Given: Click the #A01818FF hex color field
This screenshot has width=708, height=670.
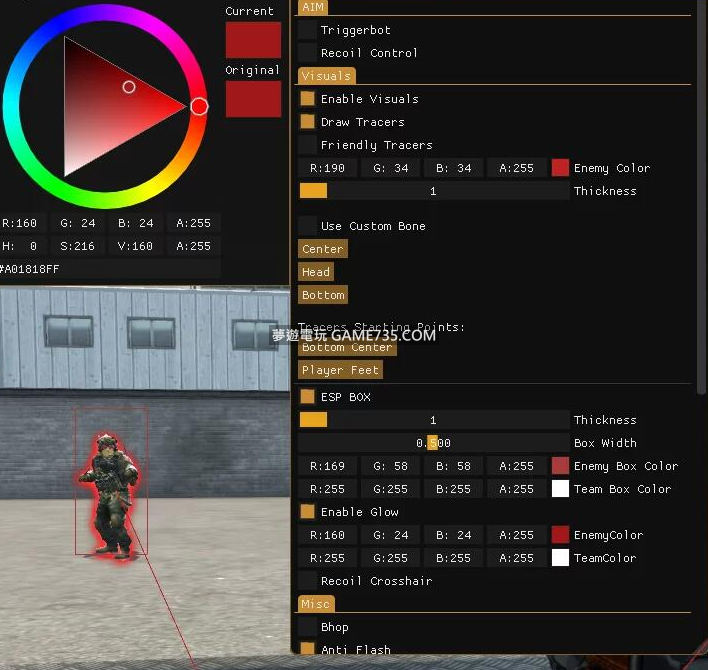Looking at the screenshot, I should tap(110, 269).
